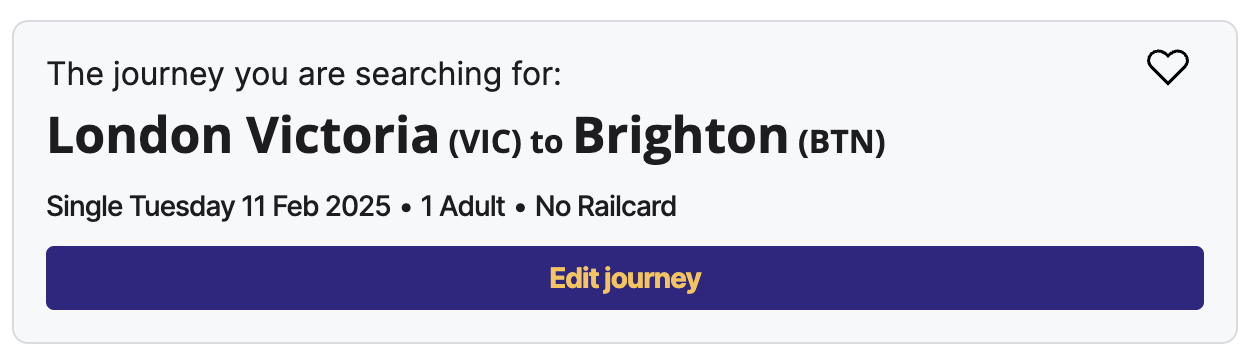Select the Brighton destination station name
The image size is (1256, 364).
(x=681, y=137)
